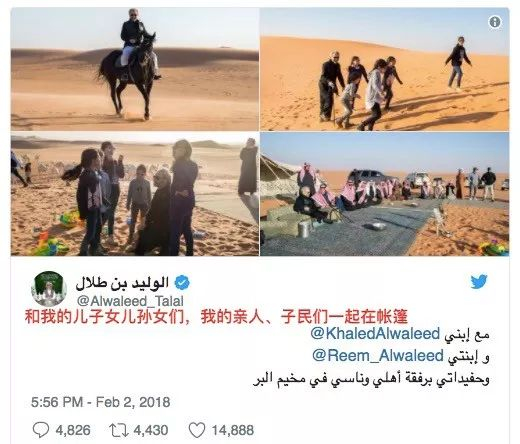Click the 4,430 retweets count
Viewport: 520px width, 444px height.
[x=151, y=430]
